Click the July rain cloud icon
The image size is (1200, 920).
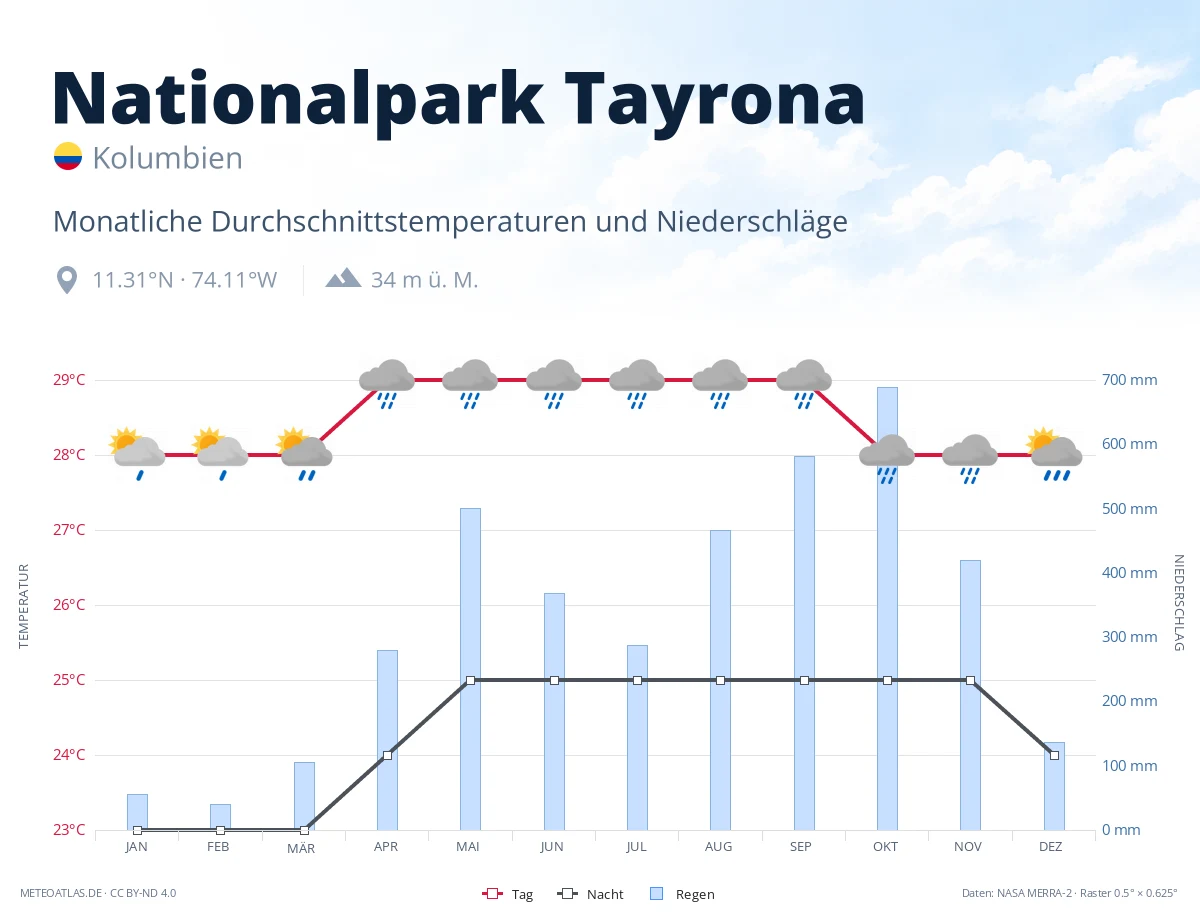point(637,385)
